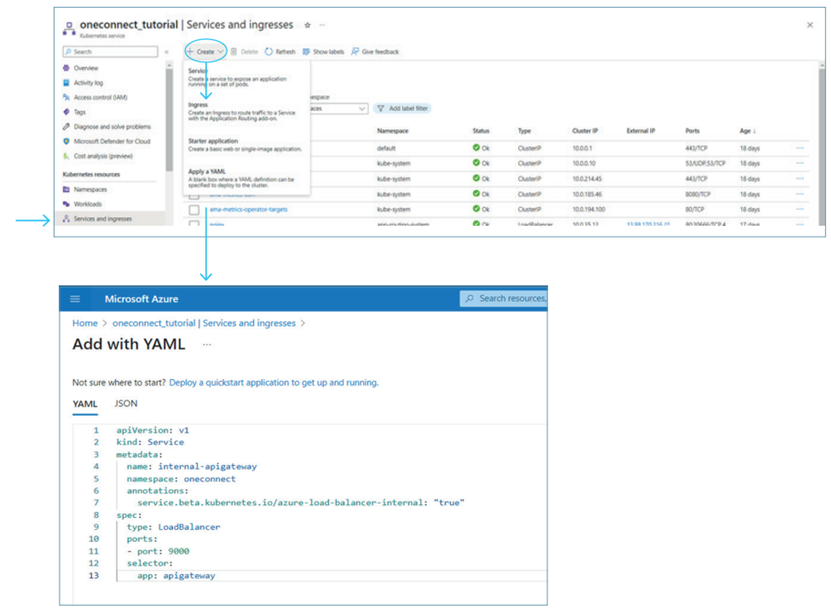Switch to the JSON tab
Image resolution: width=831 pixels, height=610 pixels.
(126, 403)
